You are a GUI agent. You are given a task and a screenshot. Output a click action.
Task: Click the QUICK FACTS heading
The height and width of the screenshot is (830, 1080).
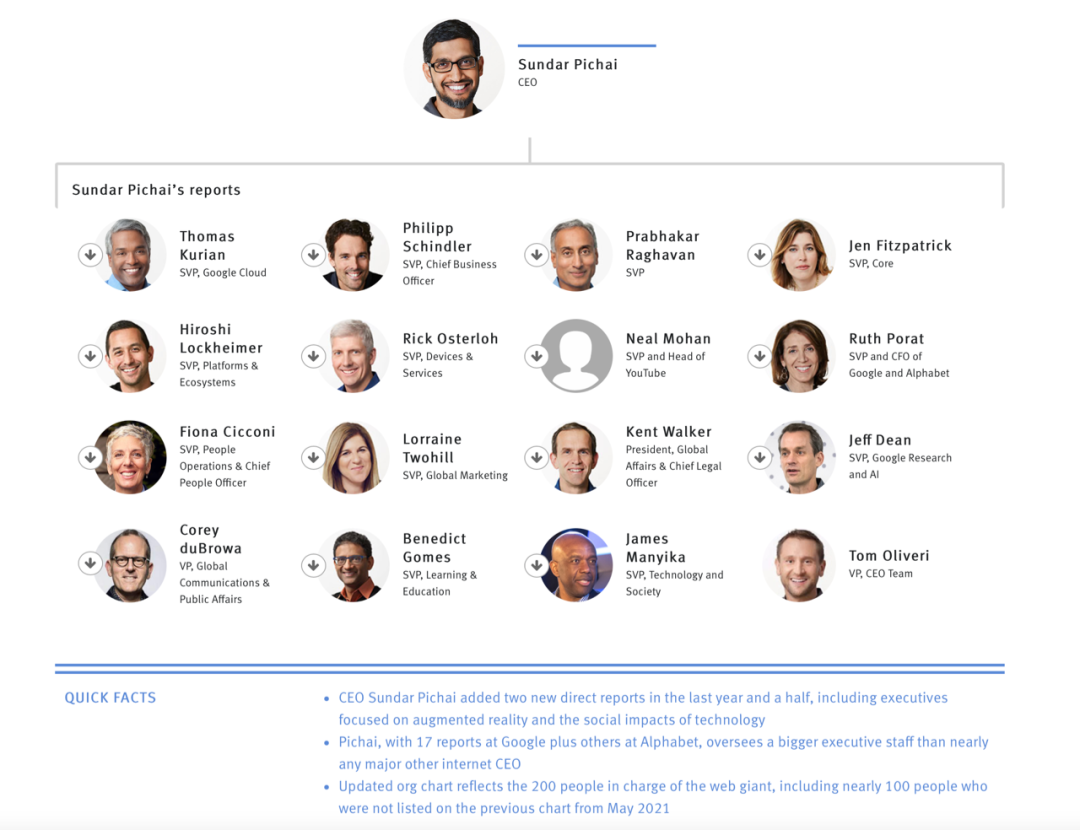[x=110, y=697]
